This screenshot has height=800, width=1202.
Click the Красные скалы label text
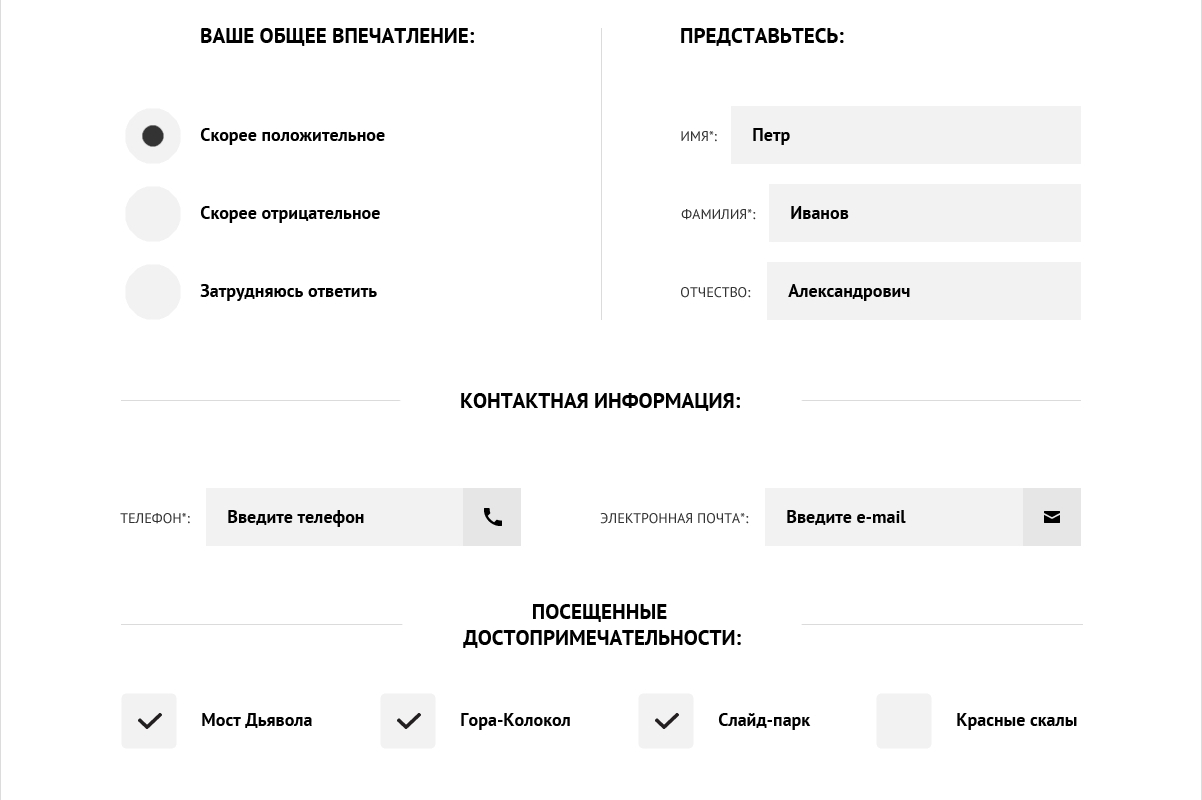pos(1016,720)
